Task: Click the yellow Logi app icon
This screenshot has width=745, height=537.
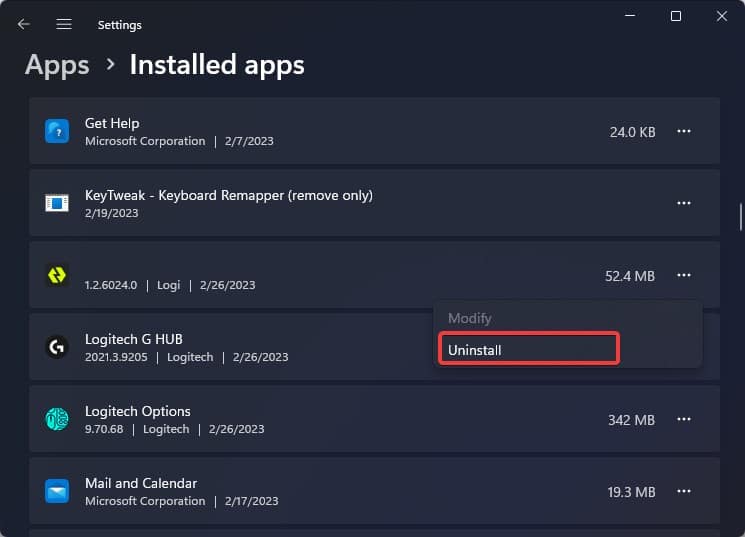Action: (57, 275)
